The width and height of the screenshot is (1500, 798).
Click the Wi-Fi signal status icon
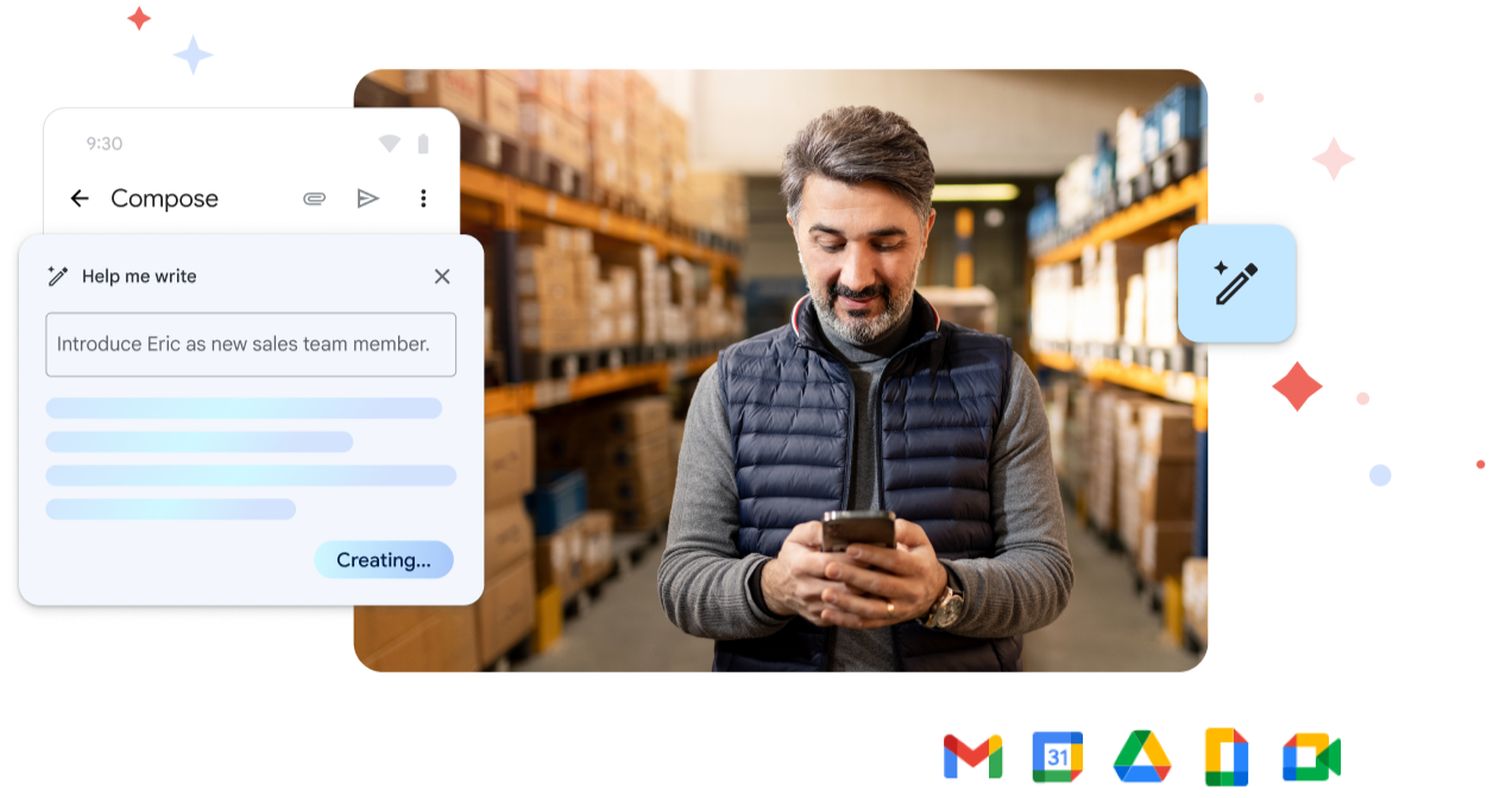(x=389, y=144)
